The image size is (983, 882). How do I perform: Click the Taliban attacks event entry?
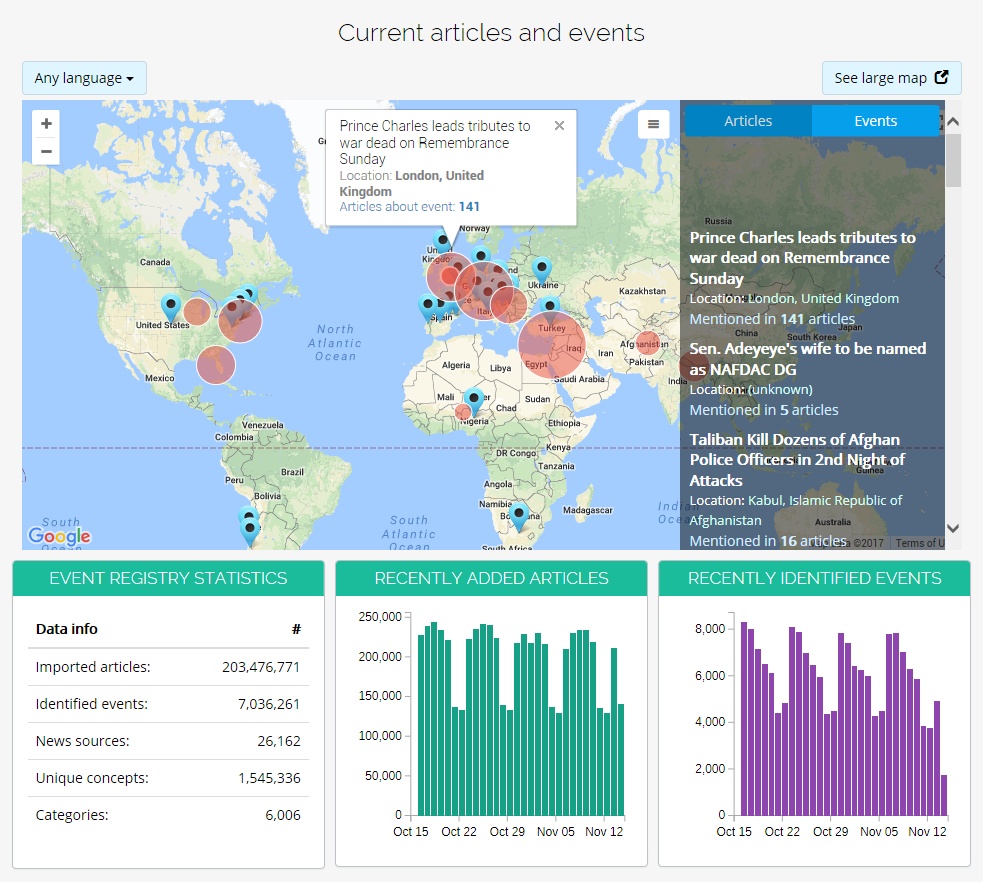point(796,459)
